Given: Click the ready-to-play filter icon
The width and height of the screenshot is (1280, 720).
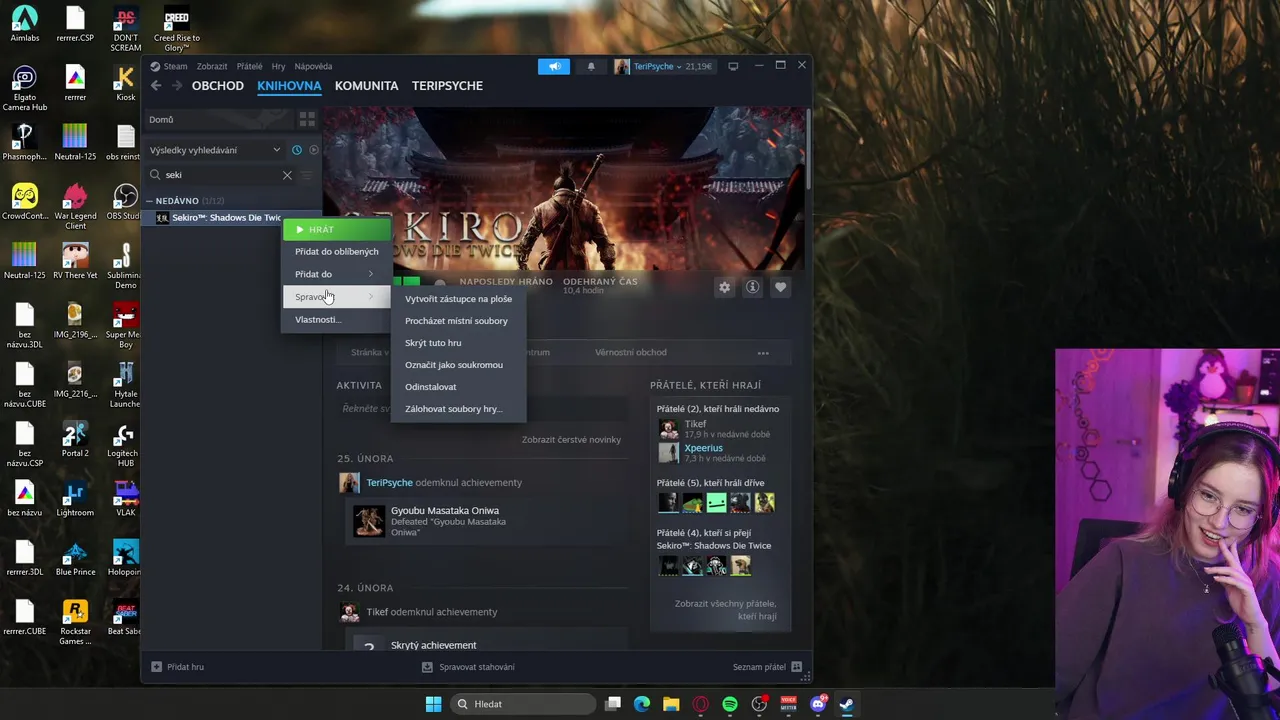Looking at the screenshot, I should [313, 150].
